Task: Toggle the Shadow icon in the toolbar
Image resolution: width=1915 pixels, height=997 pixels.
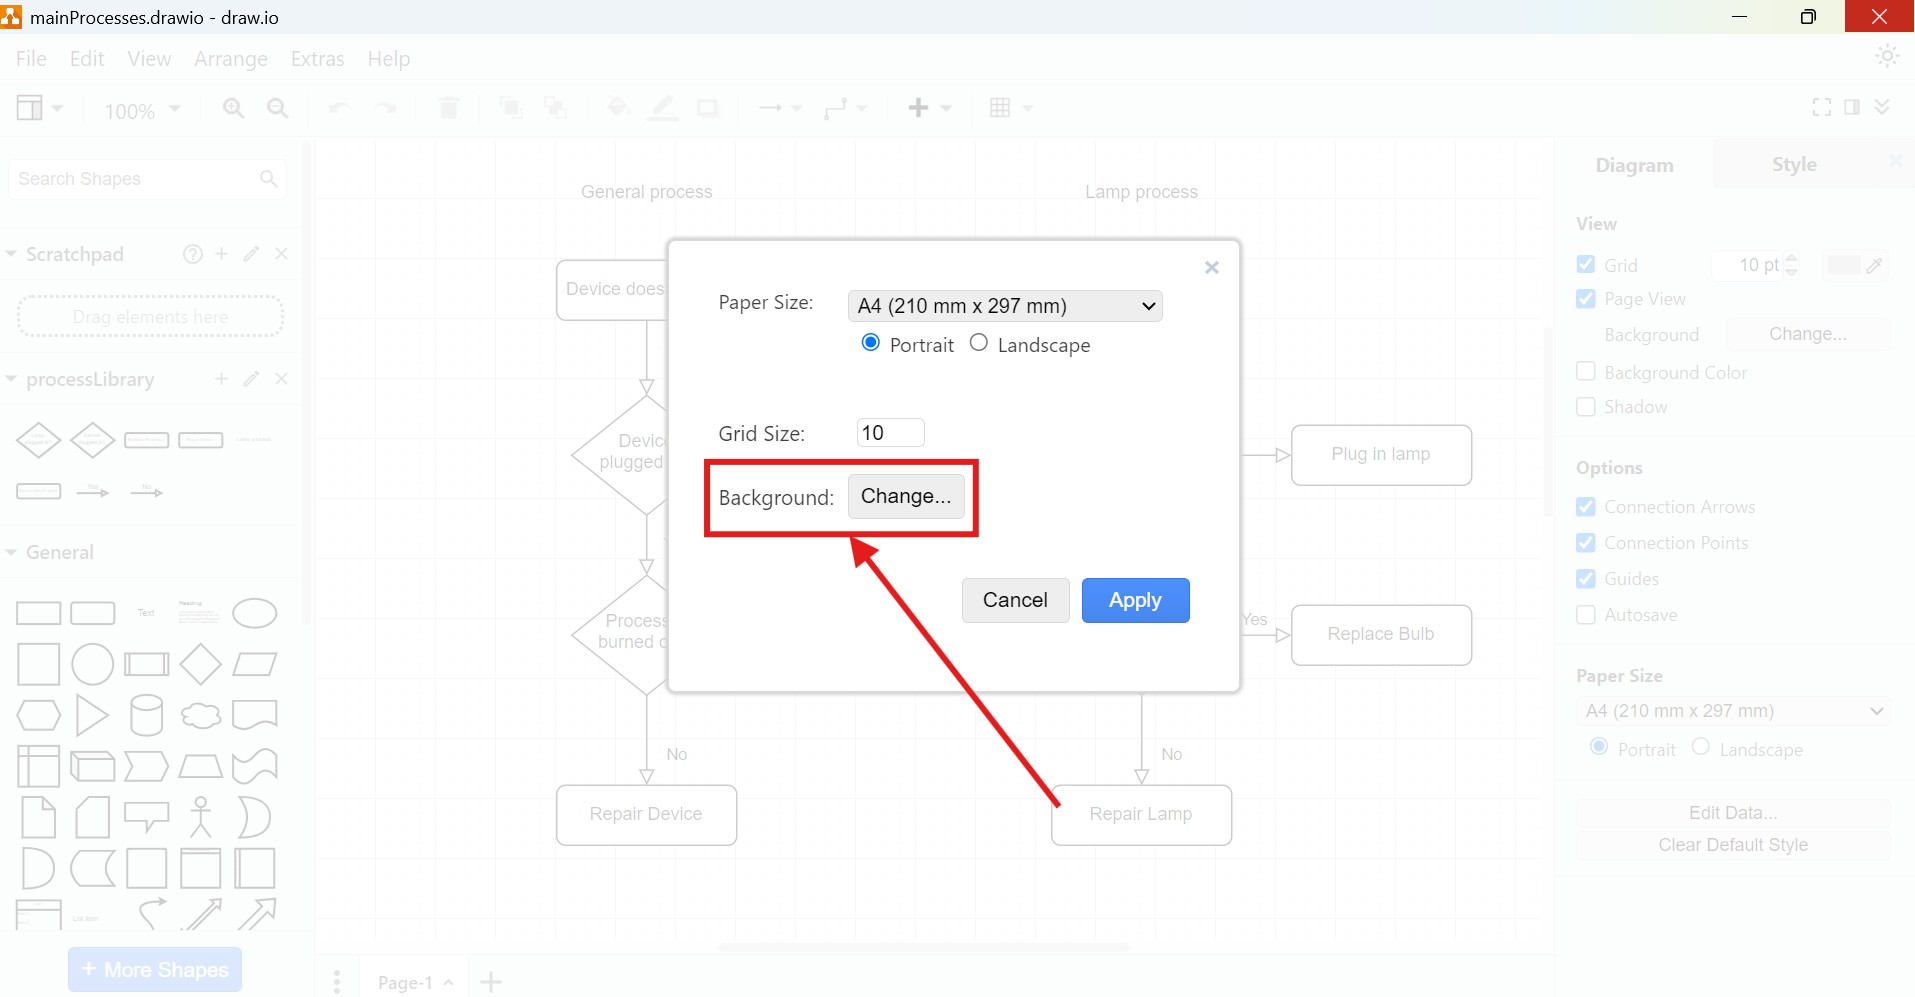Action: [708, 108]
